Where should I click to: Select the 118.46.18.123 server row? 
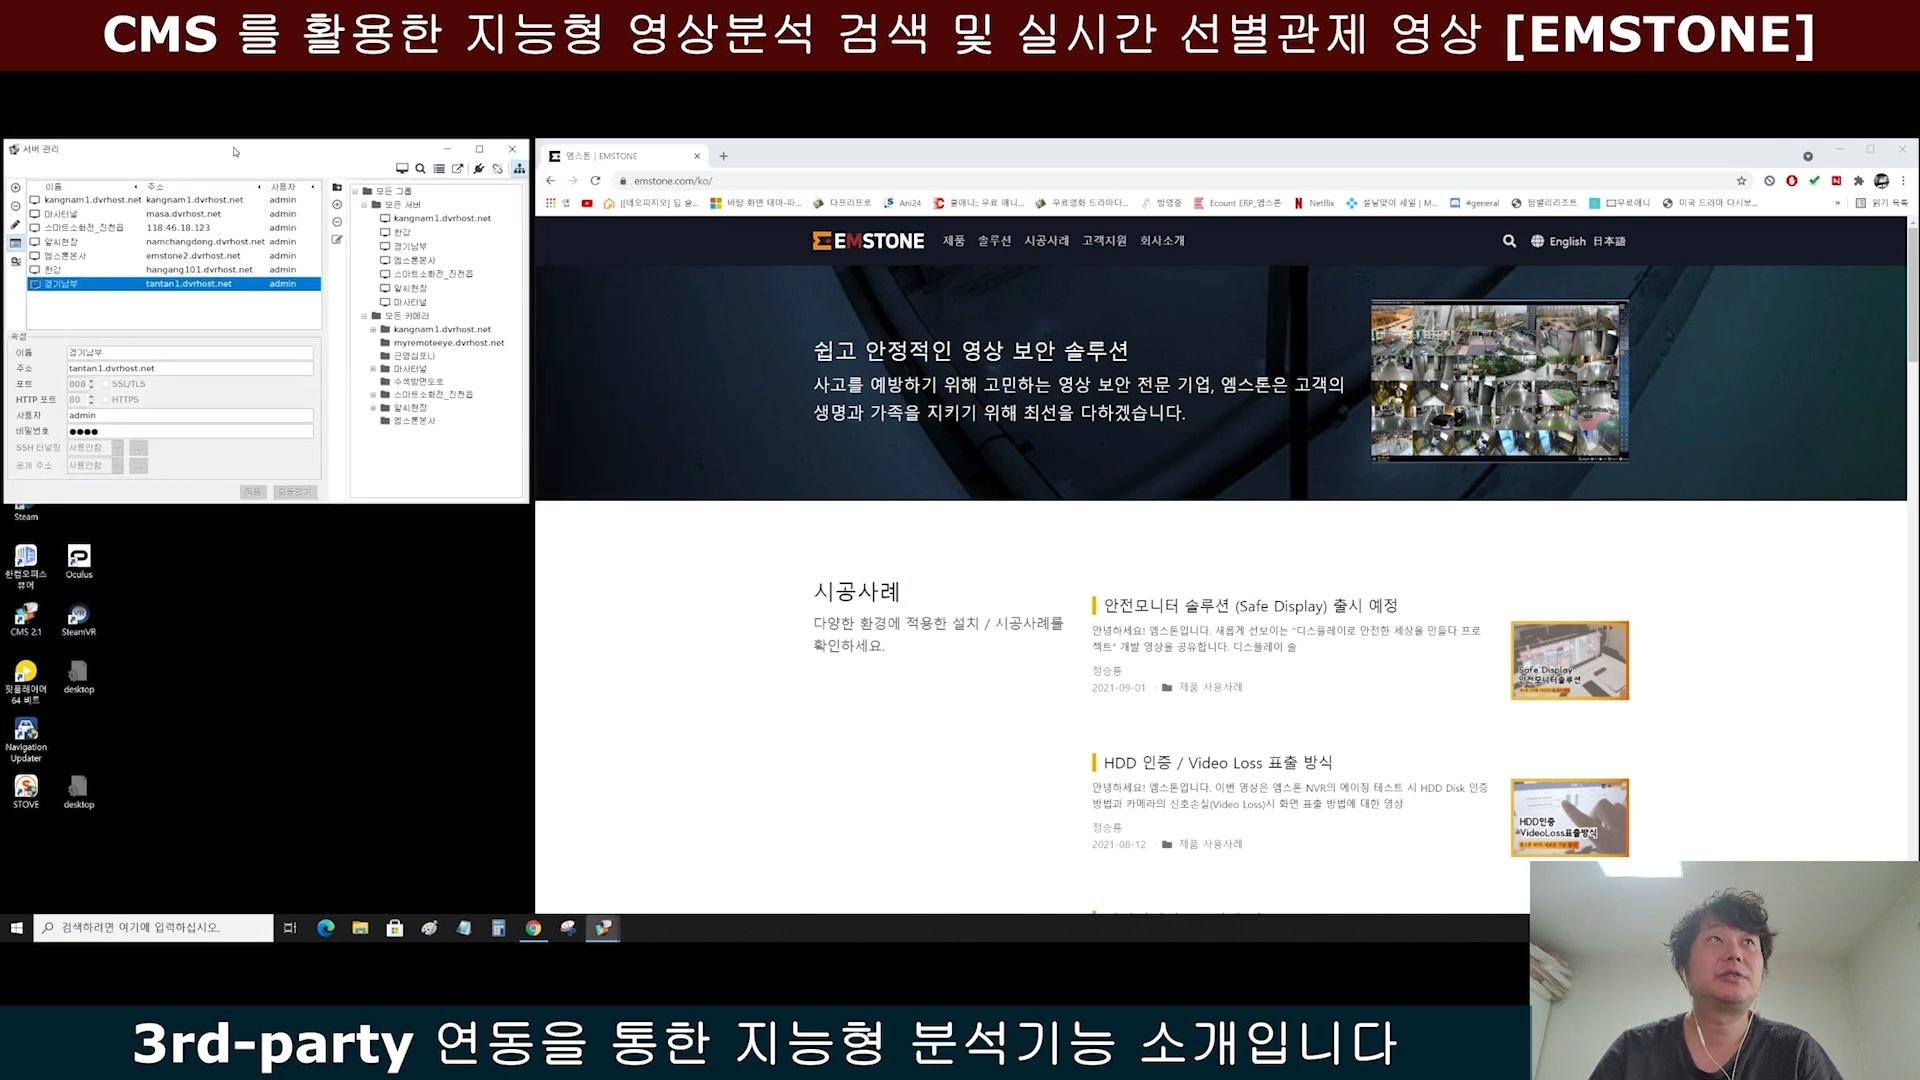pyautogui.click(x=174, y=228)
